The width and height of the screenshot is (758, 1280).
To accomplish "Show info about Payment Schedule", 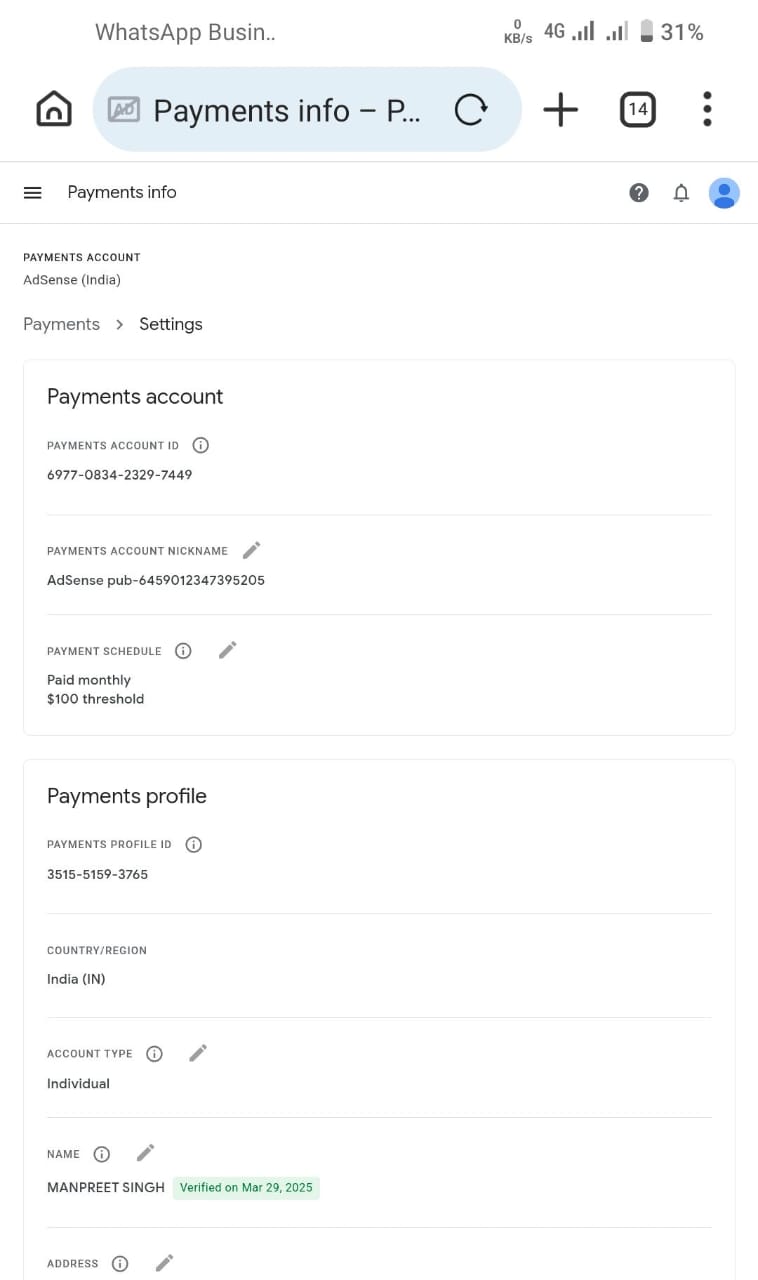I will click(183, 651).
